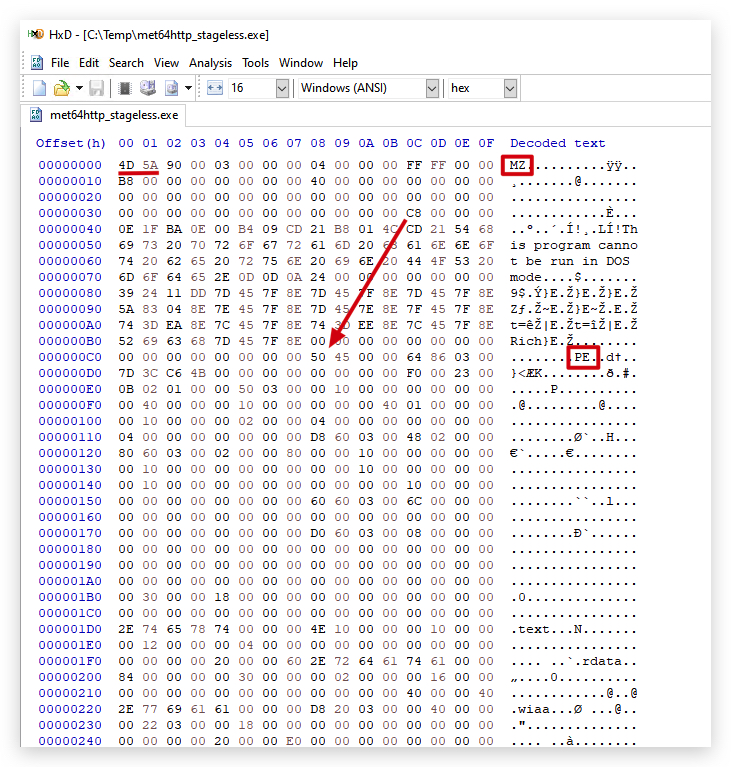This screenshot has height=767, width=731.
Task: Open the Windows (ANSI) charset dropdown
Action: 432,89
